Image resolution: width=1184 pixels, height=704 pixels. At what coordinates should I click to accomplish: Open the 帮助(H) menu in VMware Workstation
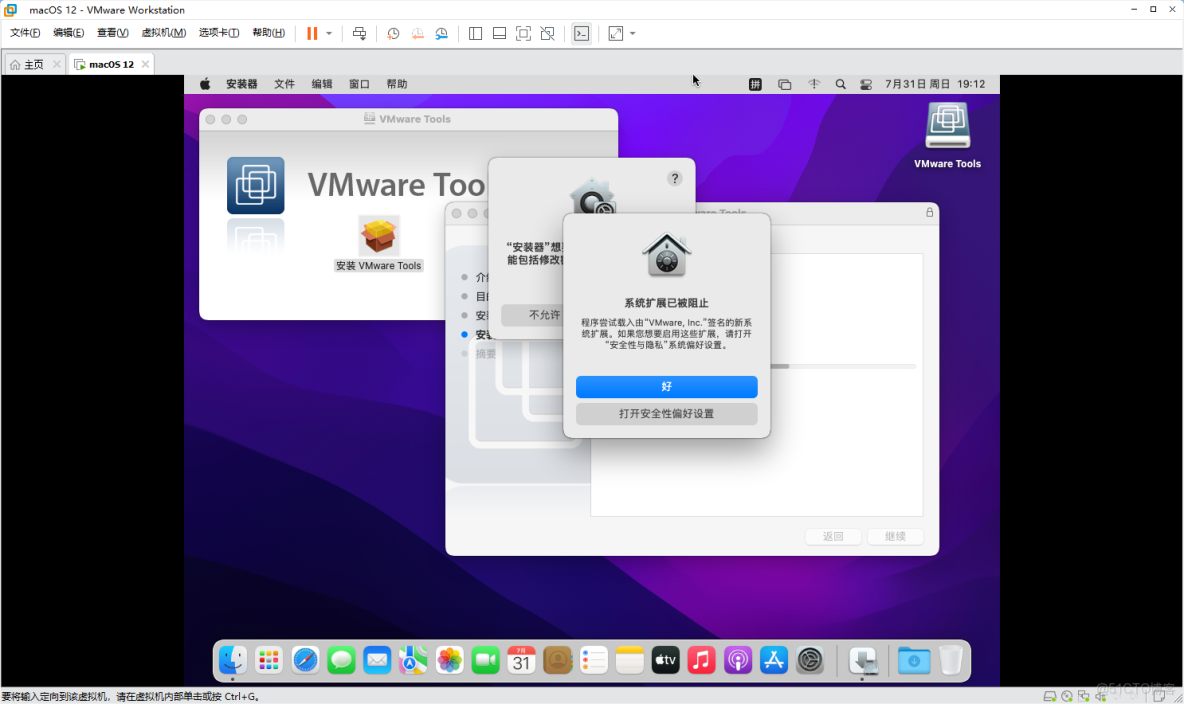269,32
